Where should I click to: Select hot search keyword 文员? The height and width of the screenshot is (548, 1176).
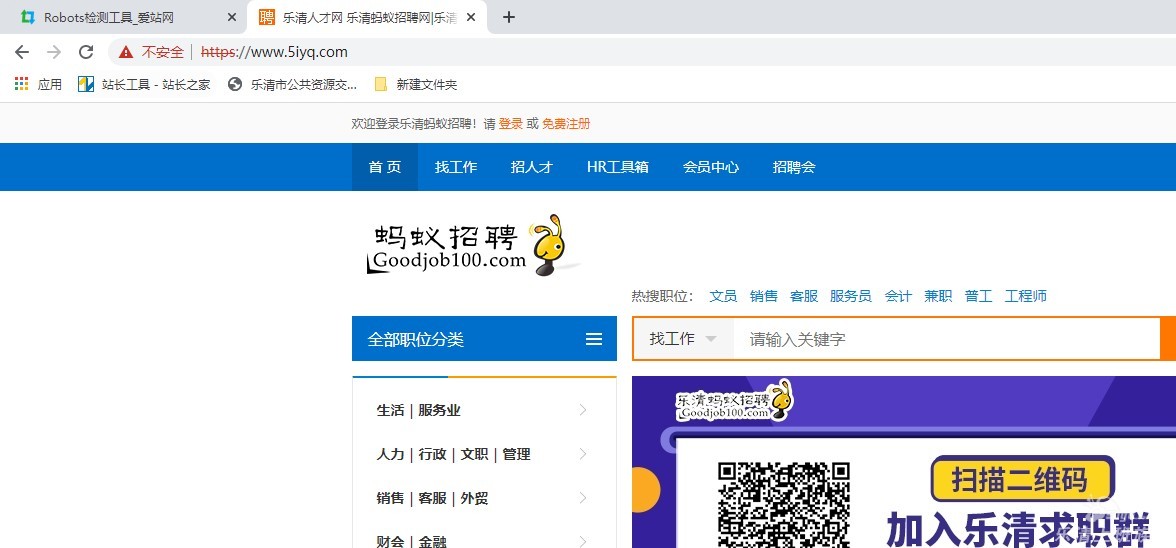[x=723, y=296]
